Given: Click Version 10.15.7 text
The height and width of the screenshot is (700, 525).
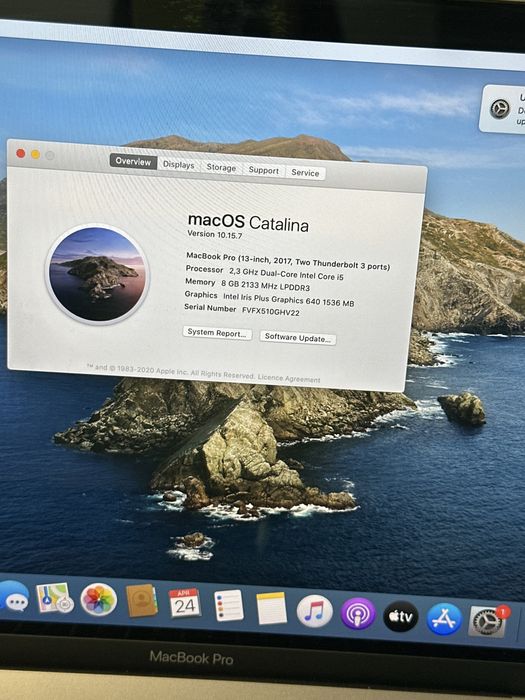Looking at the screenshot, I should tap(215, 234).
